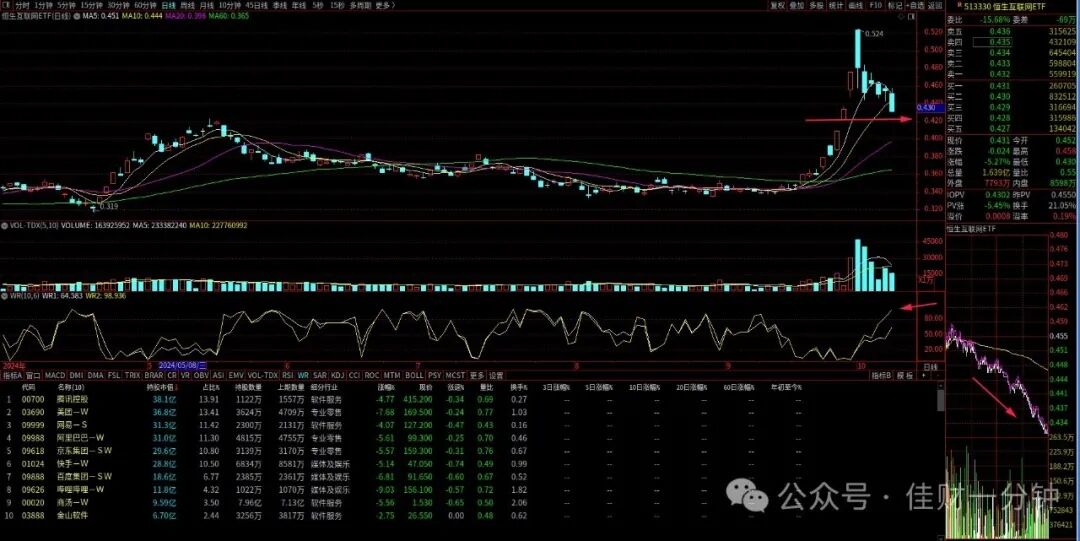Open the F10 company info
This screenshot has width=1080, height=541.
[875, 5]
